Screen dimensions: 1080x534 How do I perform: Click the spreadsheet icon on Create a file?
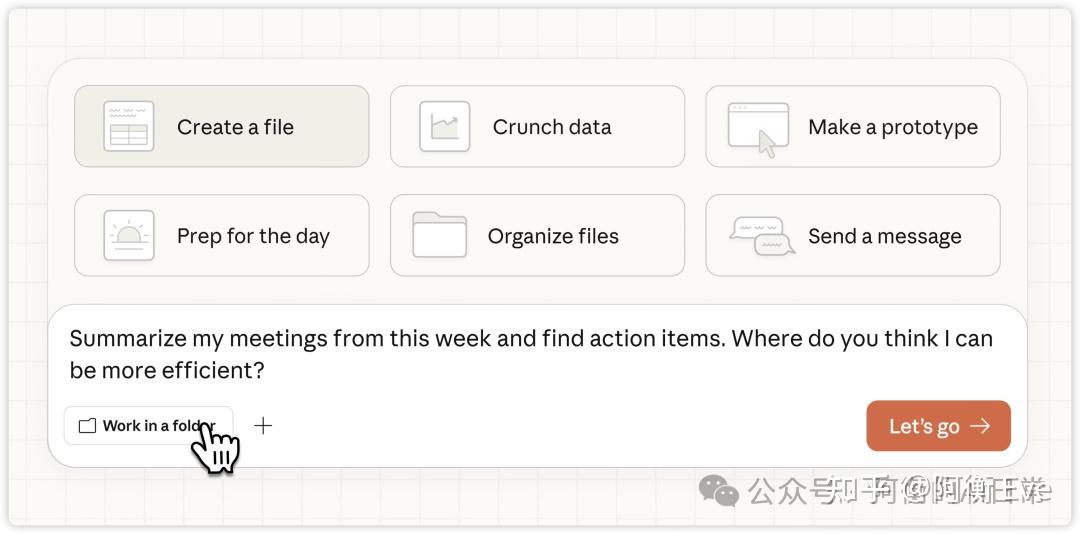(128, 127)
